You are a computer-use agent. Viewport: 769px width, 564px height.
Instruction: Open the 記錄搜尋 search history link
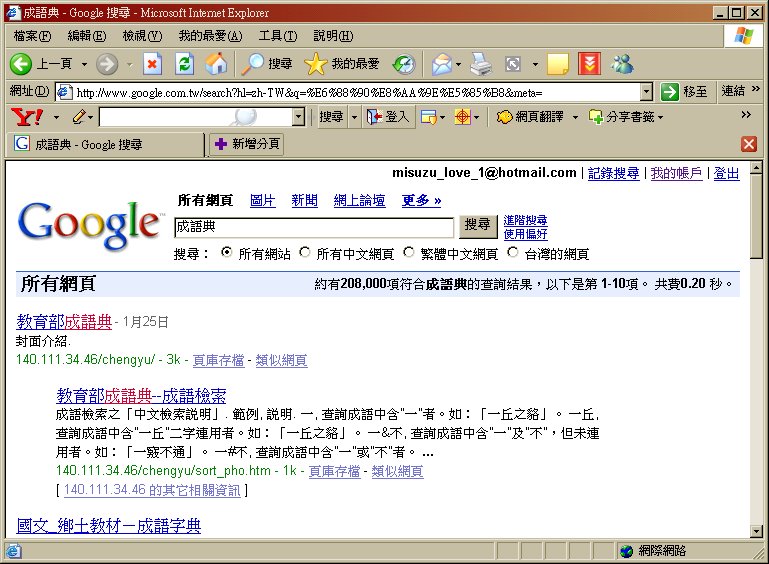click(x=614, y=173)
